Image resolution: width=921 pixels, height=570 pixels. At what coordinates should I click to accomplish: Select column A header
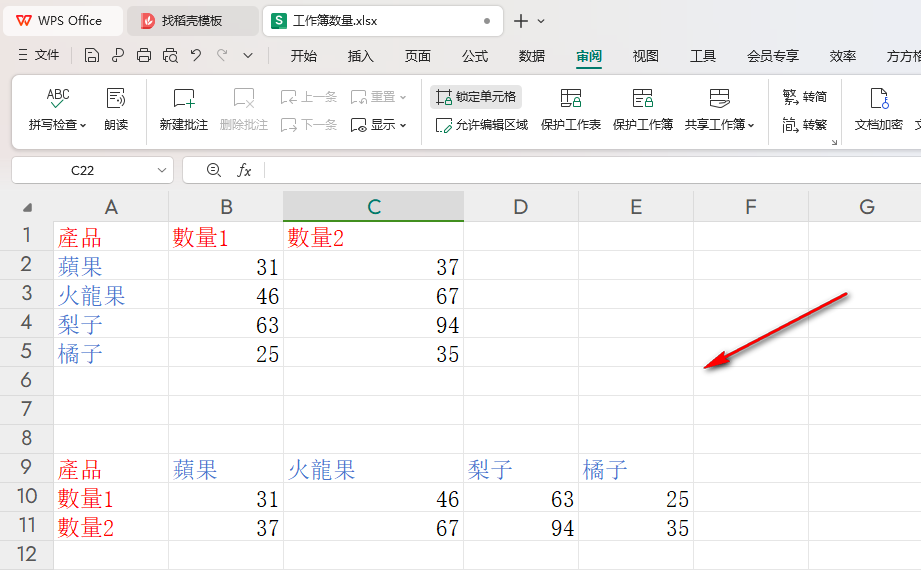click(x=111, y=206)
